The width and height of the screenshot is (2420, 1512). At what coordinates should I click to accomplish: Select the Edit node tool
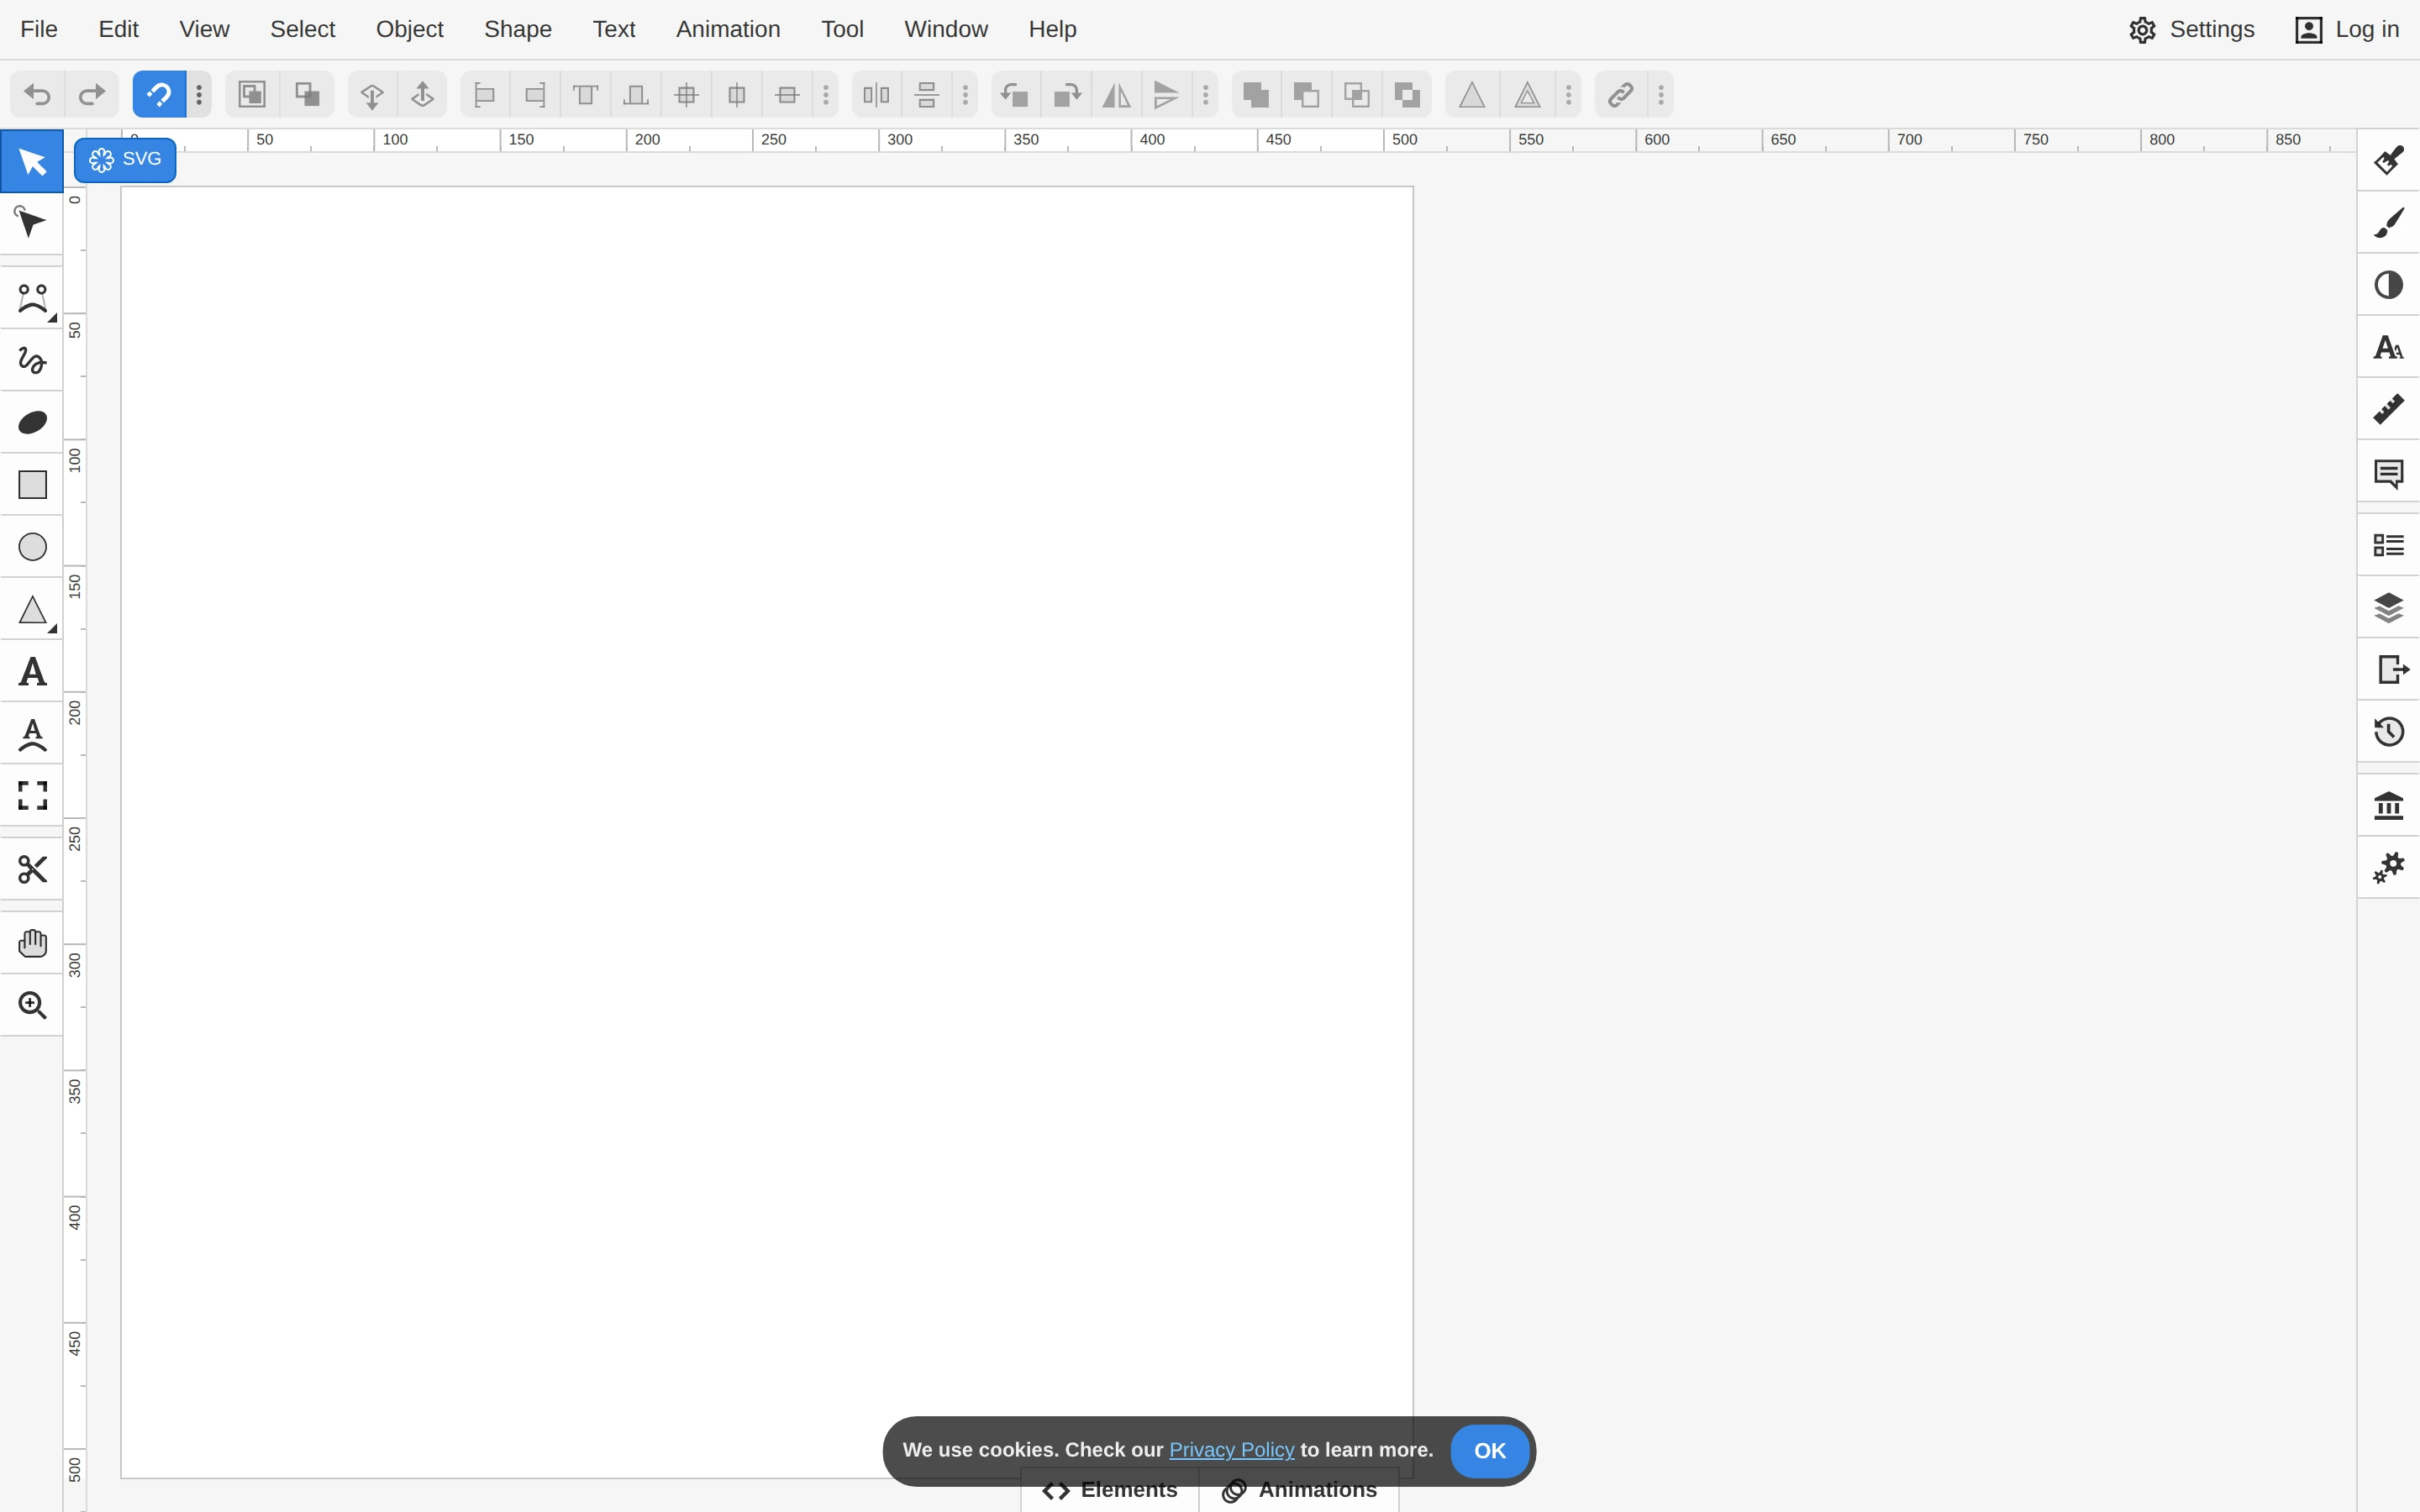(32, 223)
